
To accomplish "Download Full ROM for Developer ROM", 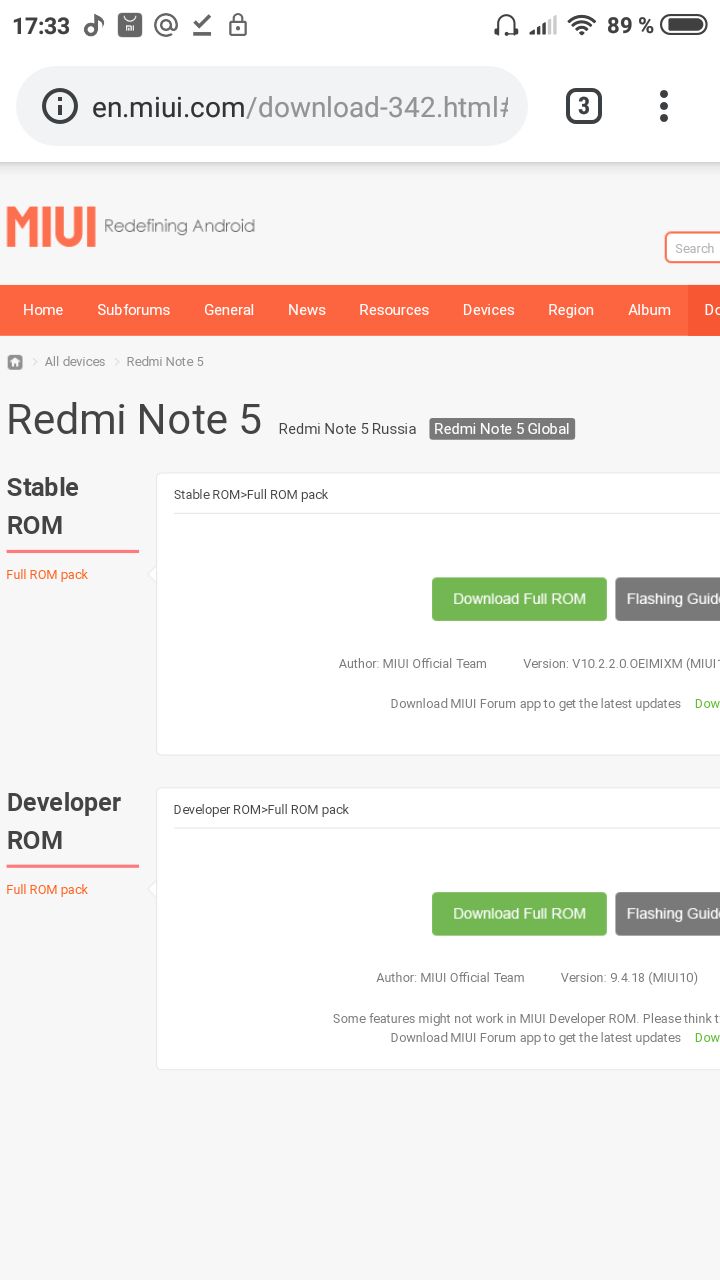I will [519, 914].
